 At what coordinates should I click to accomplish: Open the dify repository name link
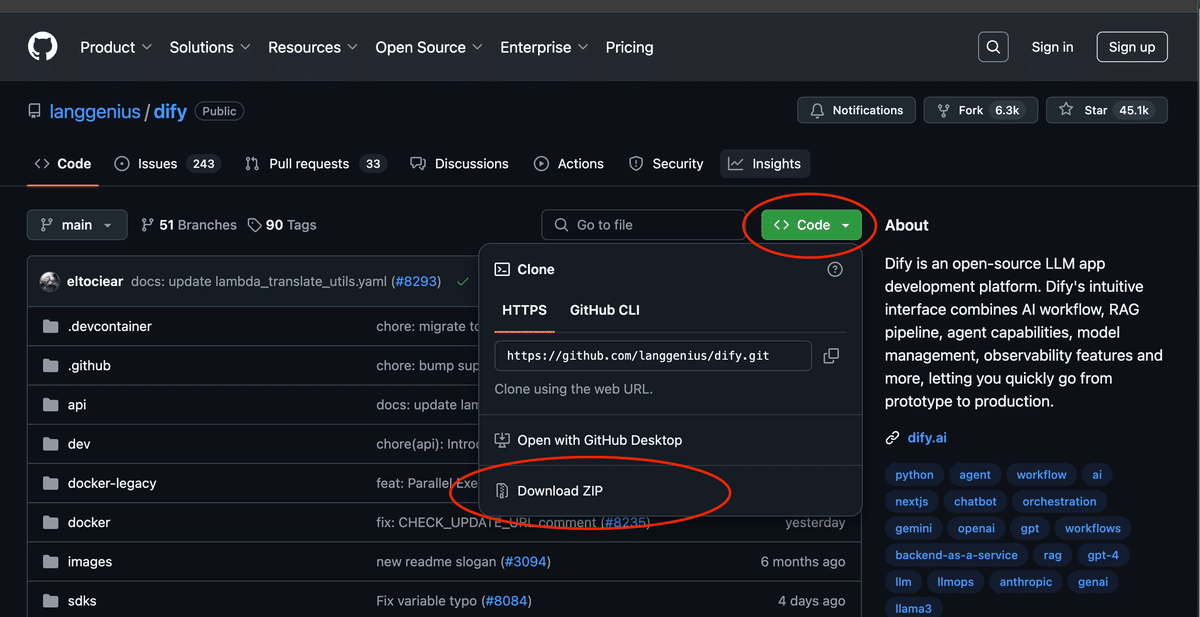[170, 112]
